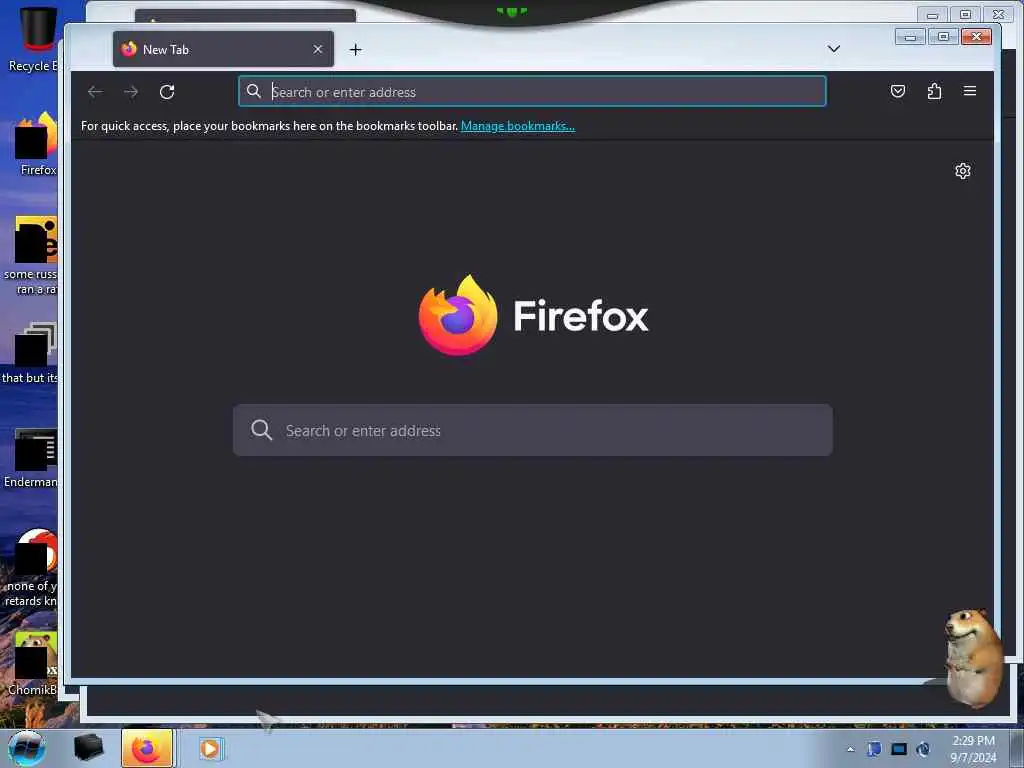Select the 'that but its' desktop icon
This screenshot has height=768, width=1024.
(x=31, y=353)
